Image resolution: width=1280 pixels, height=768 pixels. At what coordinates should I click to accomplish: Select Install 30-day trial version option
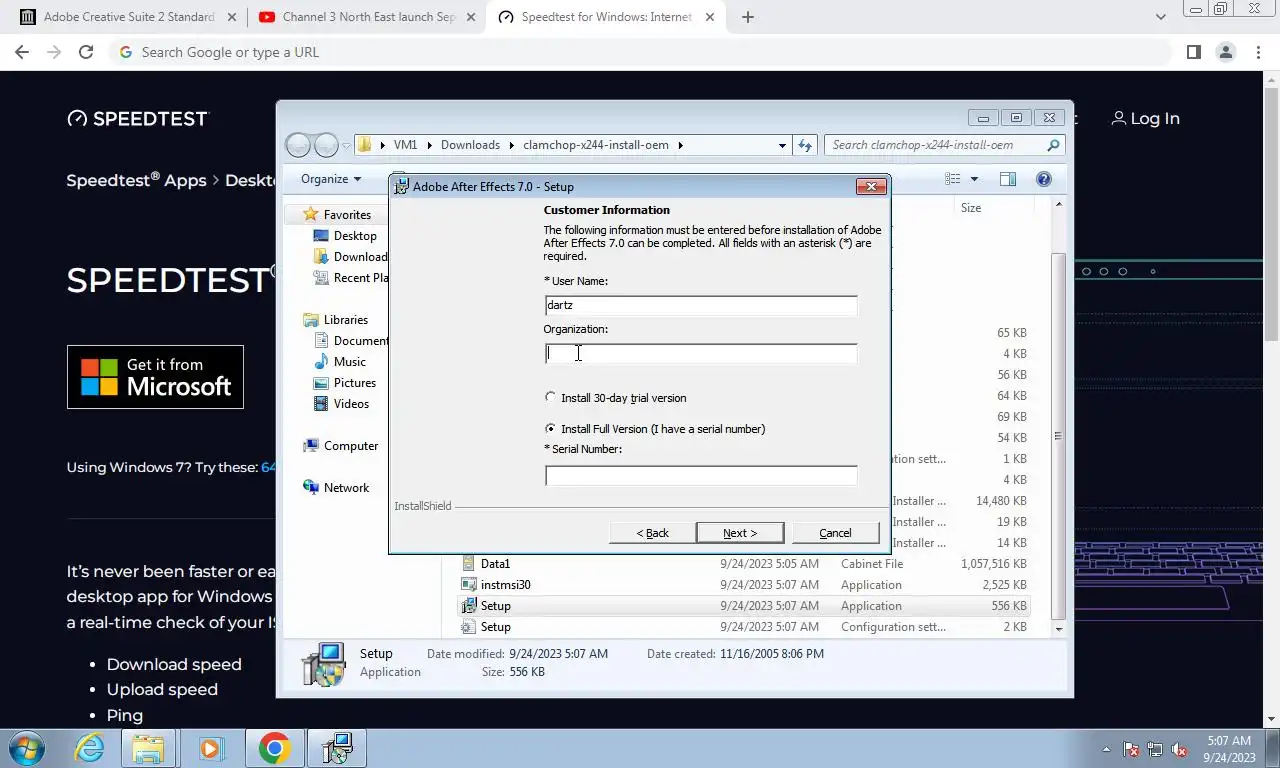550,397
